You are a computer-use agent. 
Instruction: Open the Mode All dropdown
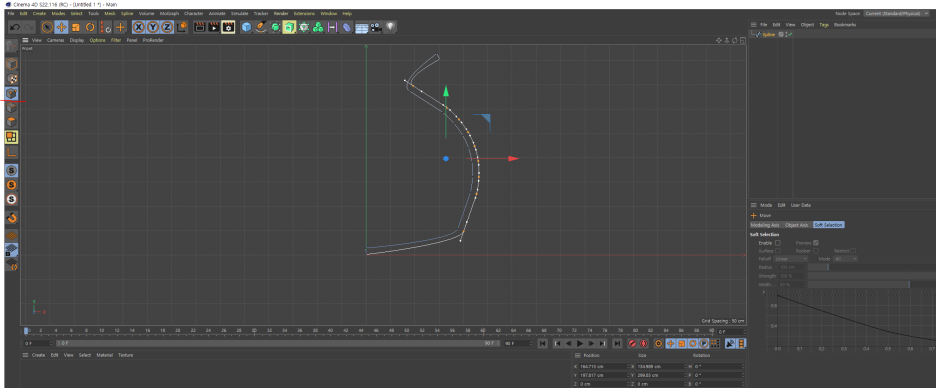point(846,258)
